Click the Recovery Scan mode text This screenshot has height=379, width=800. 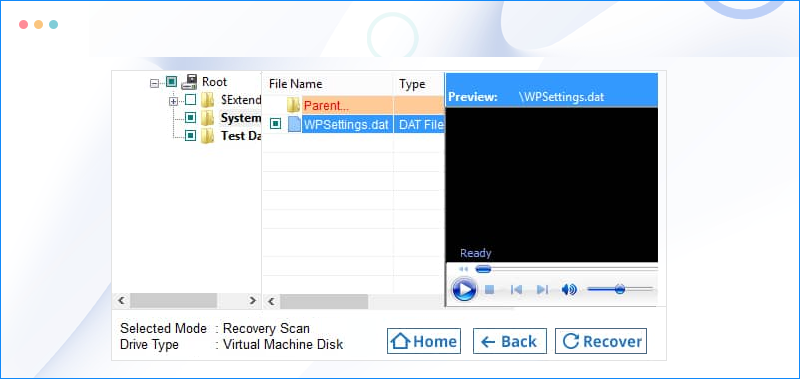(266, 328)
